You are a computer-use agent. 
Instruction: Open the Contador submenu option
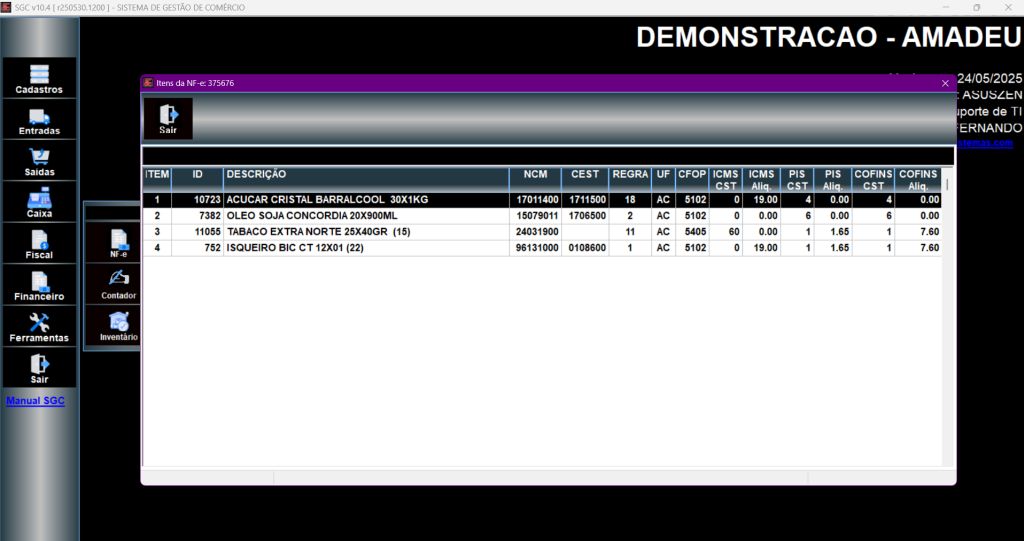click(119, 284)
